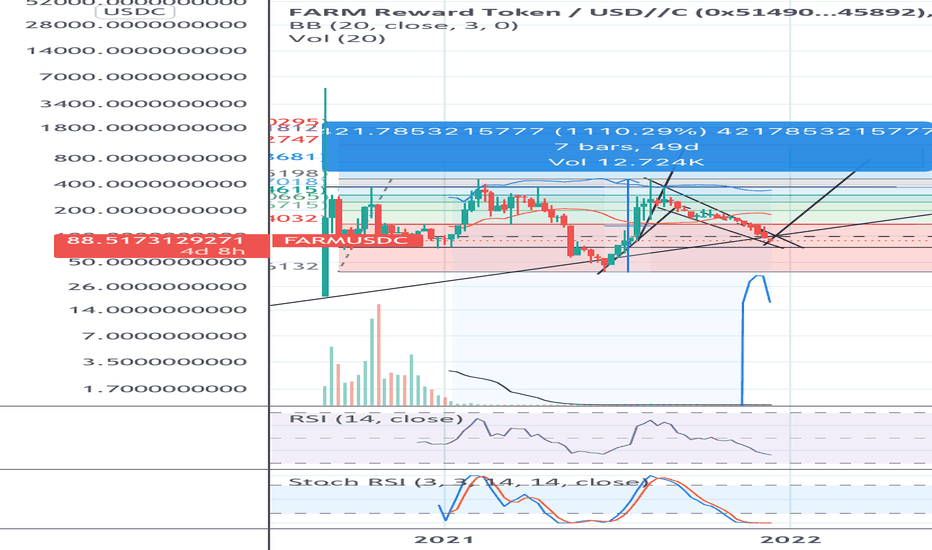Click the 50.0000000000 price axis label
Image resolution: width=932 pixels, height=550 pixels.
[x=158, y=263]
